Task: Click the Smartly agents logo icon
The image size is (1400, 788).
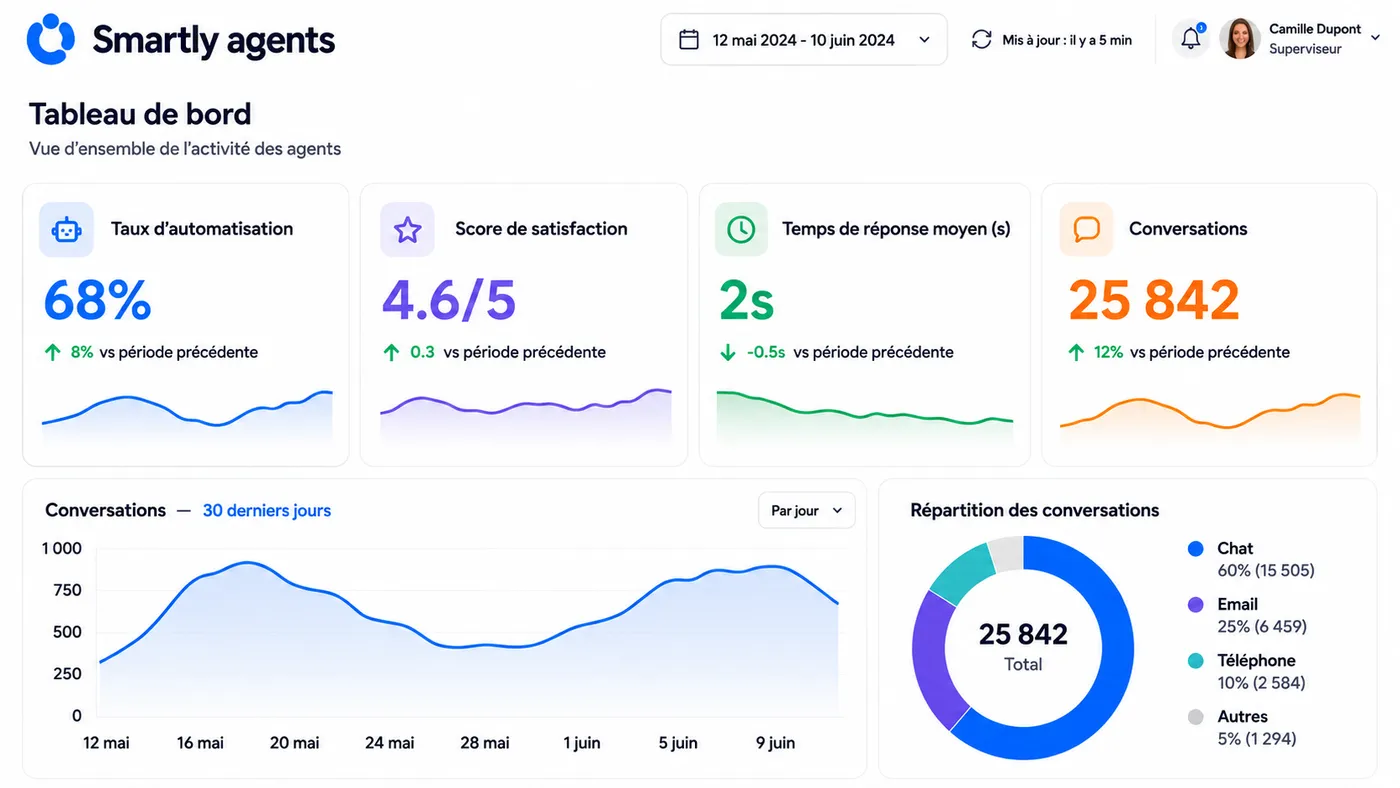Action: click(x=51, y=40)
